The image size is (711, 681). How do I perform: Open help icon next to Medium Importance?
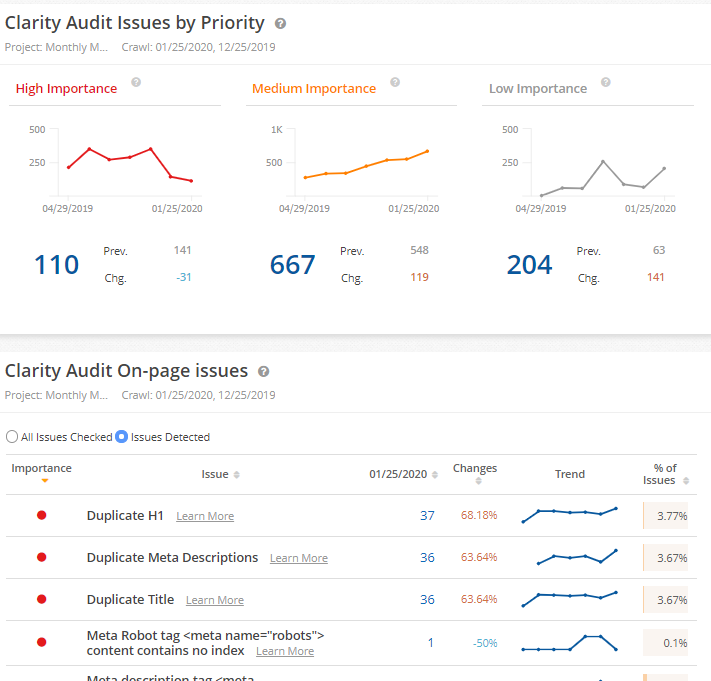click(x=395, y=82)
